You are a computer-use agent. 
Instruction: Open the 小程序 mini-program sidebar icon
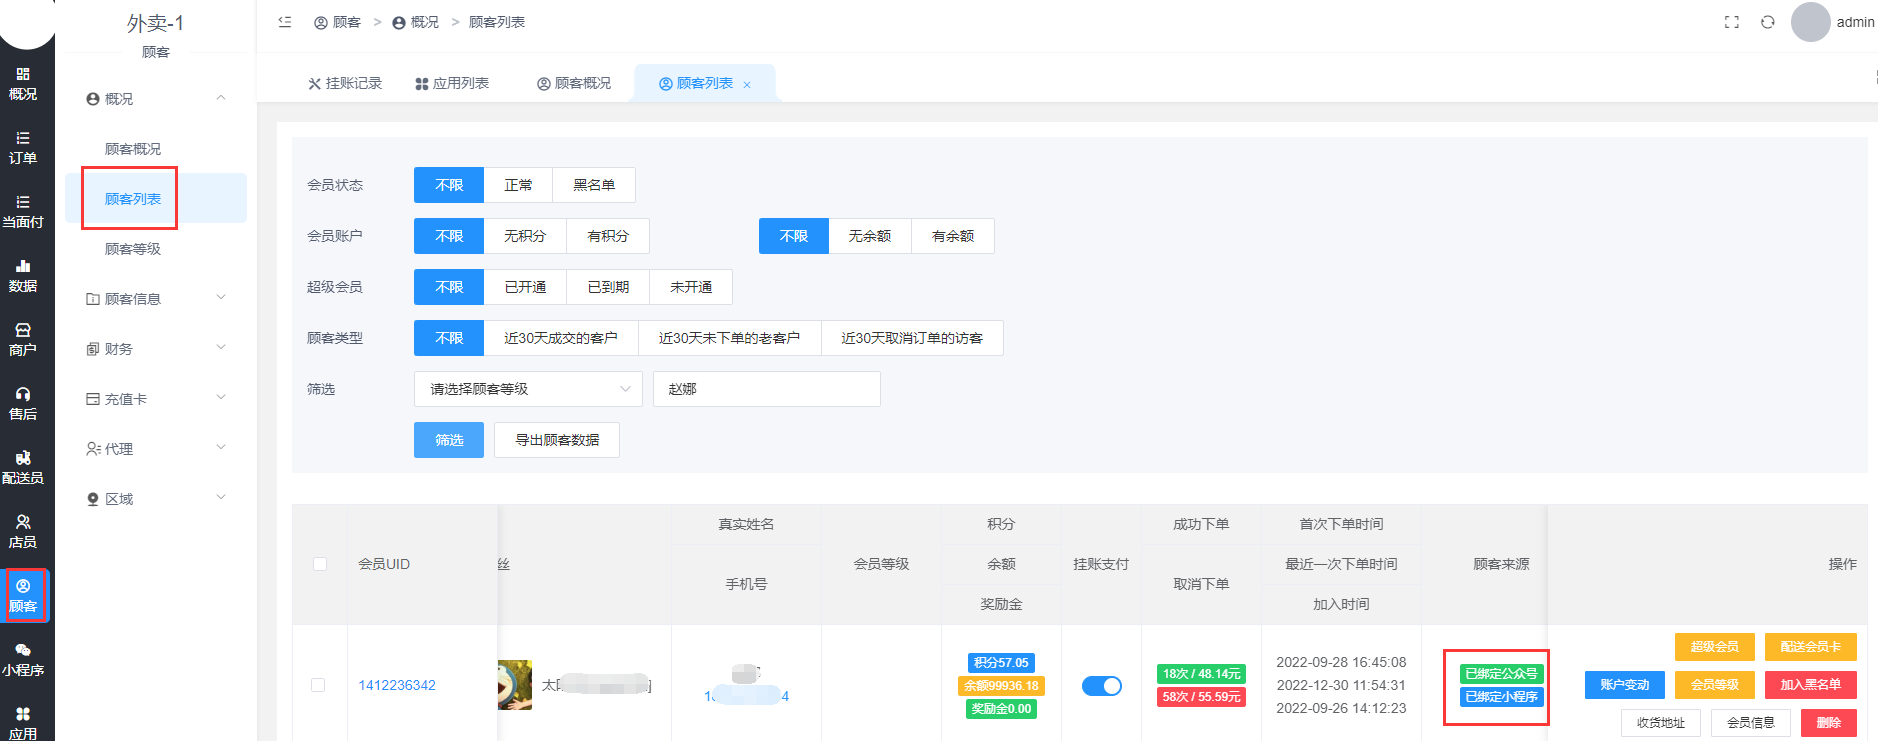23,659
